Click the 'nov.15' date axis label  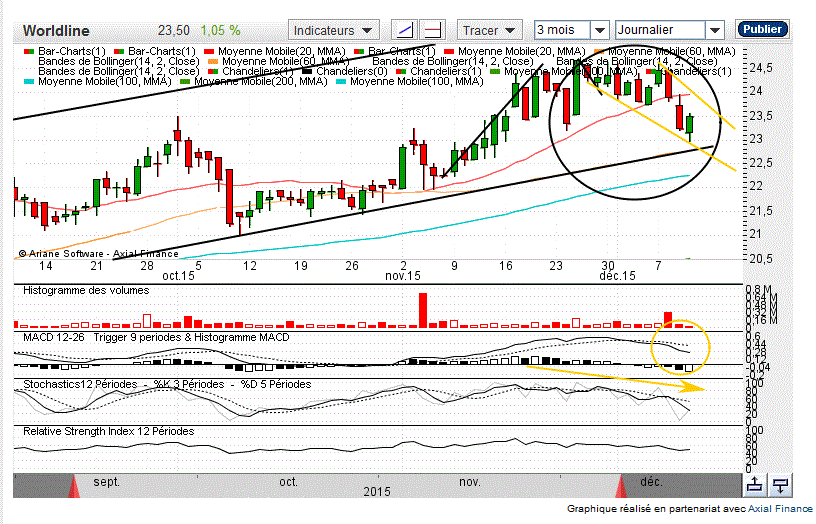point(403,276)
